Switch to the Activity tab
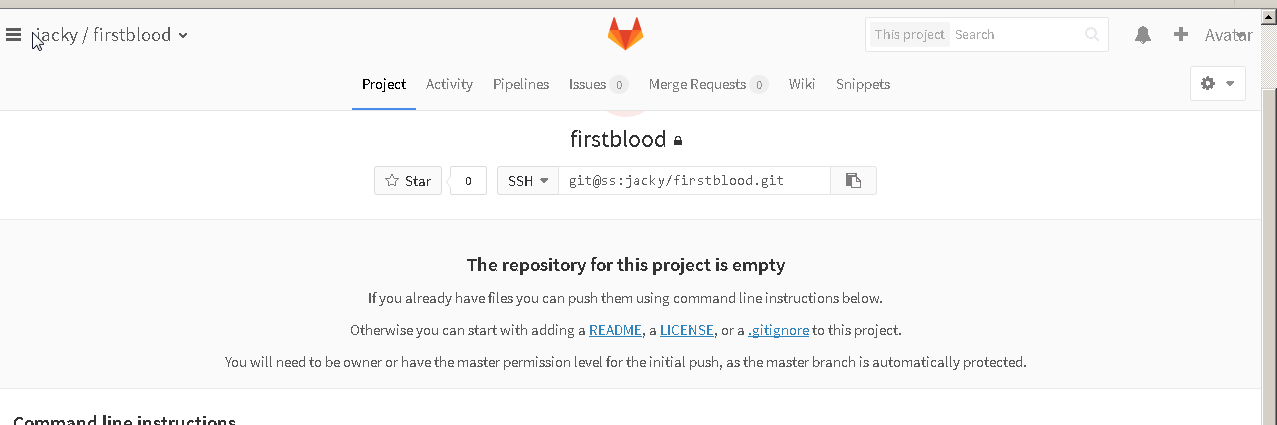This screenshot has width=1277, height=425. 449,84
